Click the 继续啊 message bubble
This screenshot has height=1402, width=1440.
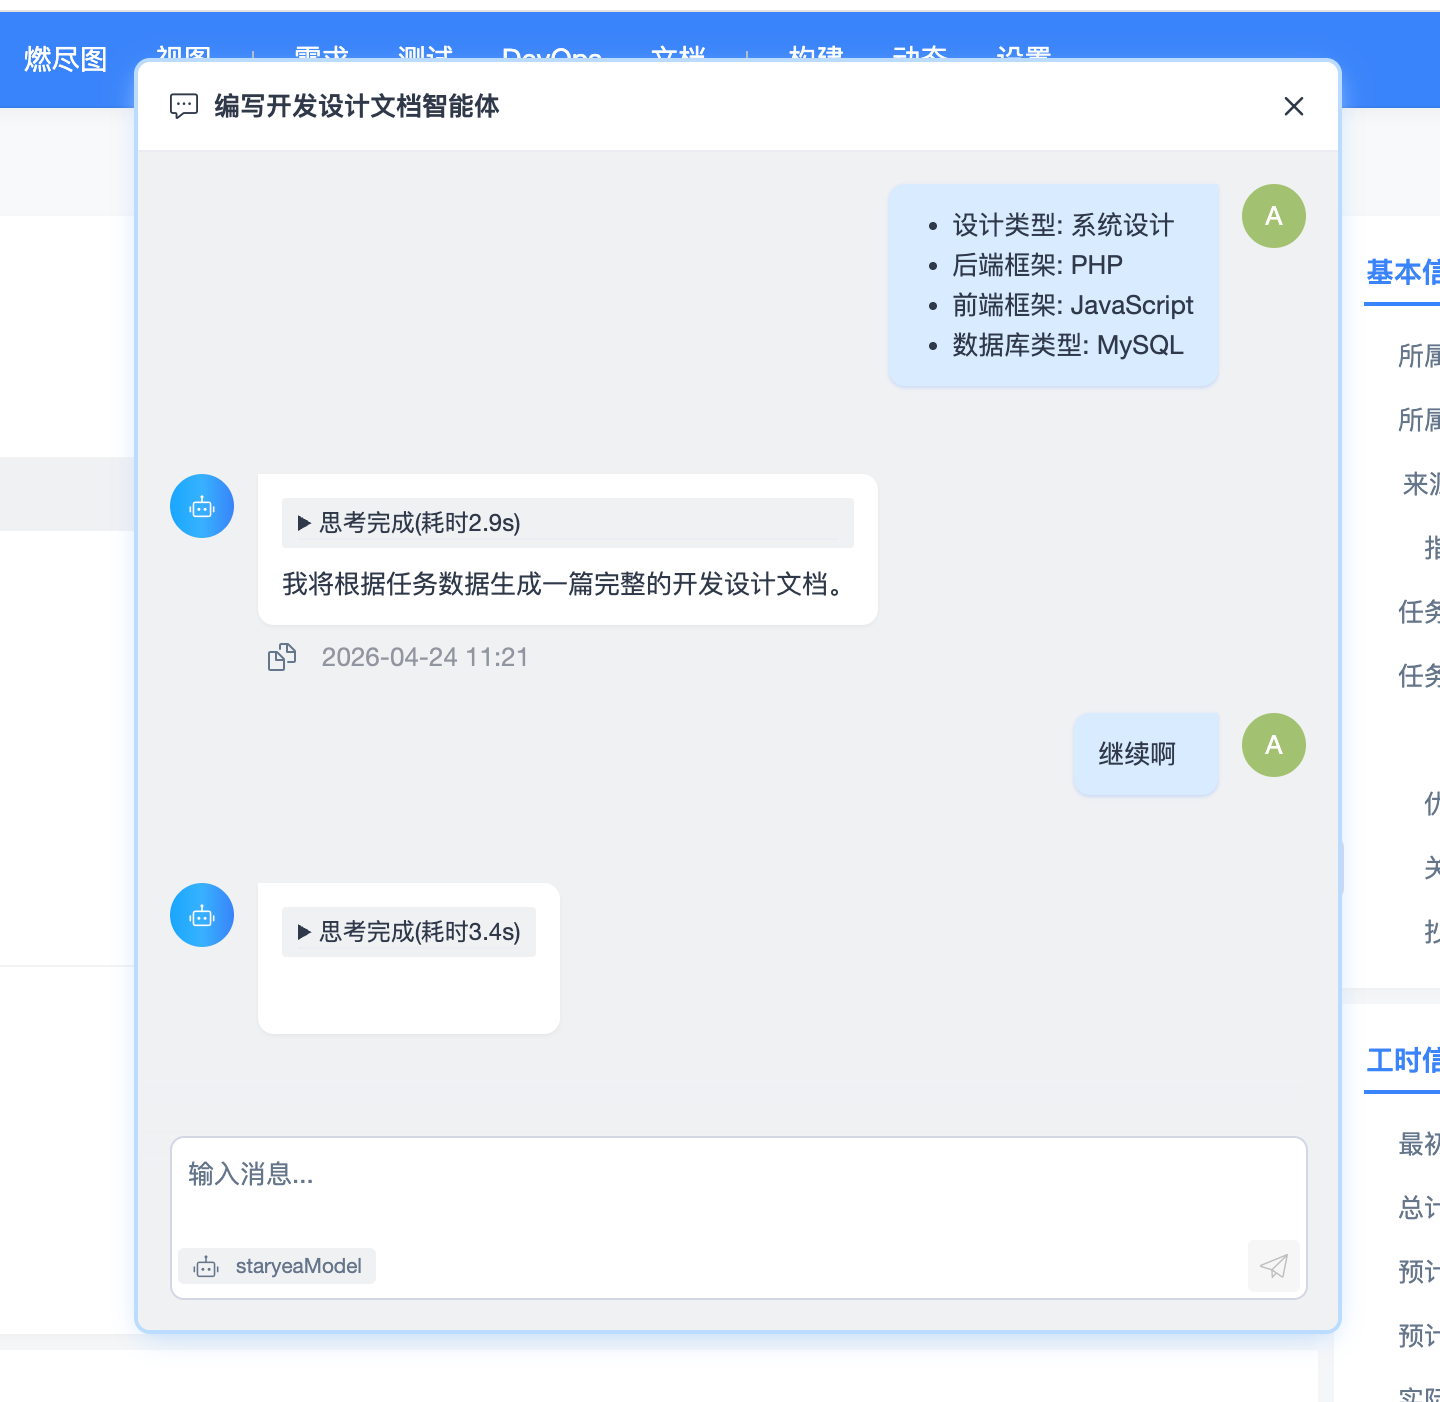1146,754
